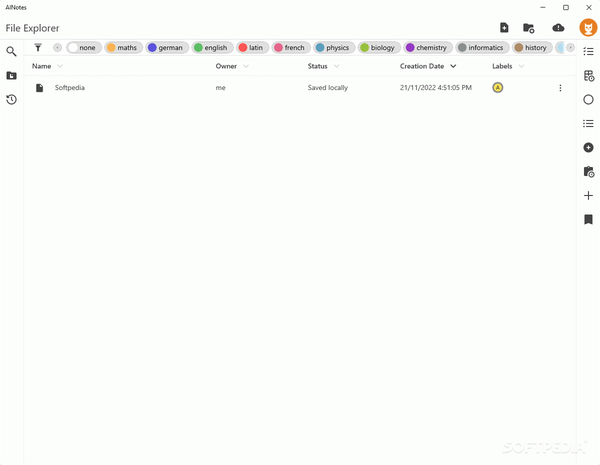Sort by the Labels column header

tap(502, 66)
